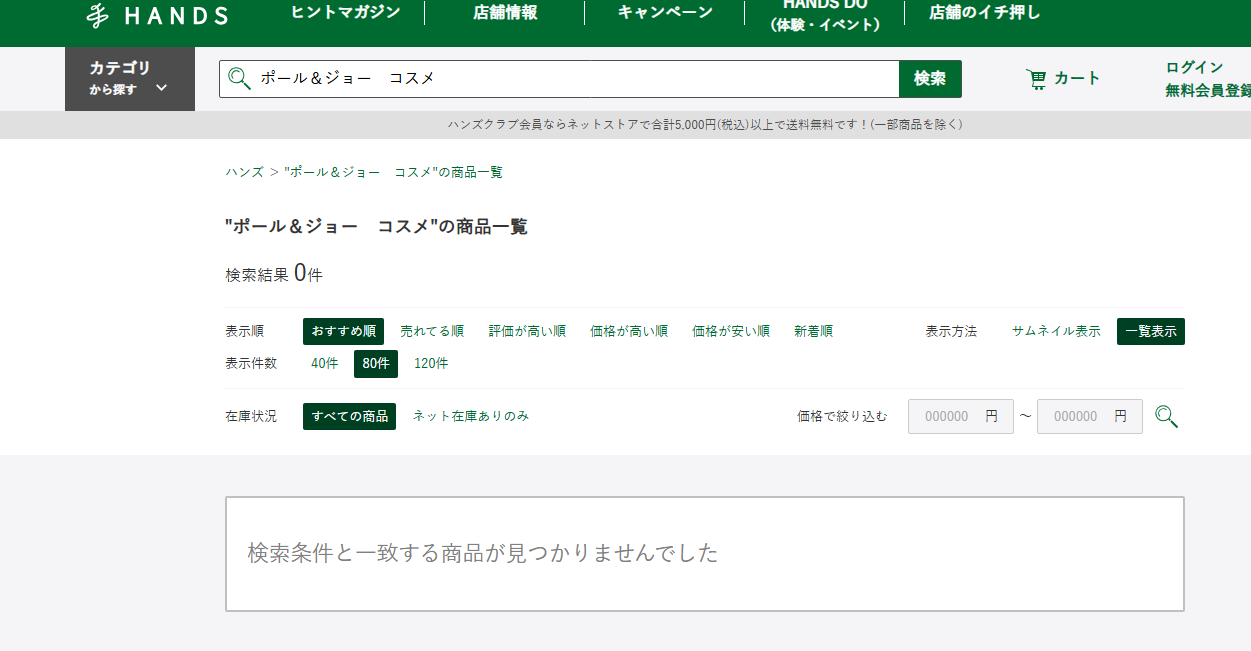
Task: Apply price filter with magnifier icon
Action: tap(1166, 416)
